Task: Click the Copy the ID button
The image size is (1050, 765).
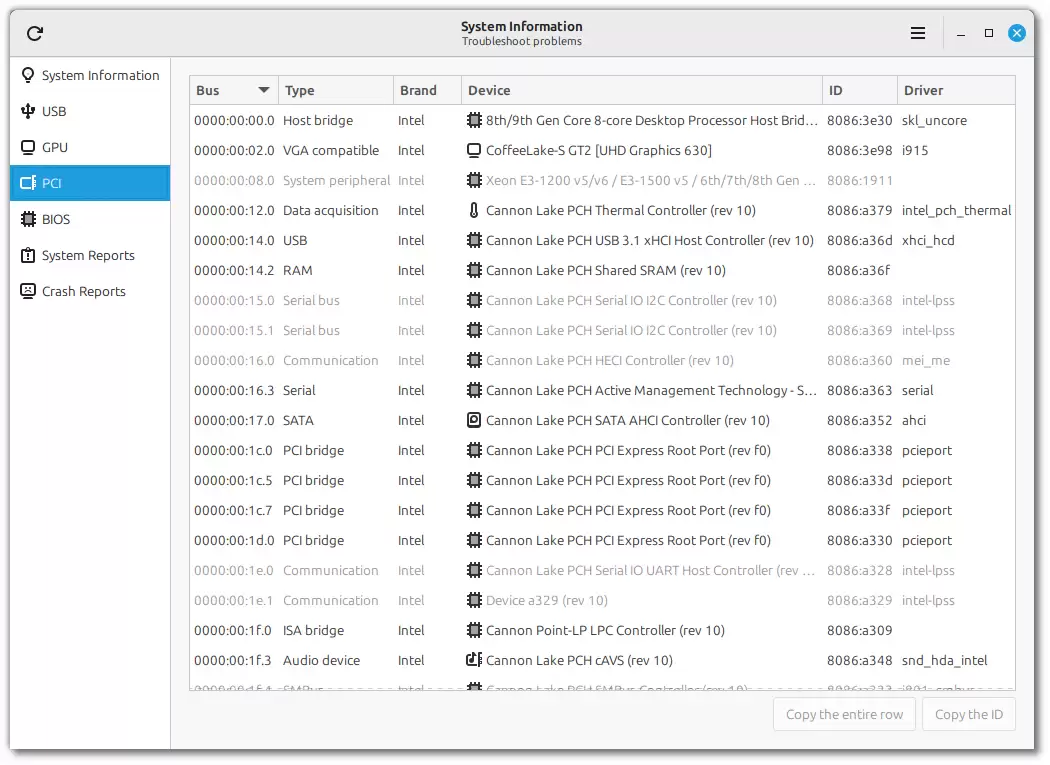Action: [x=968, y=715]
